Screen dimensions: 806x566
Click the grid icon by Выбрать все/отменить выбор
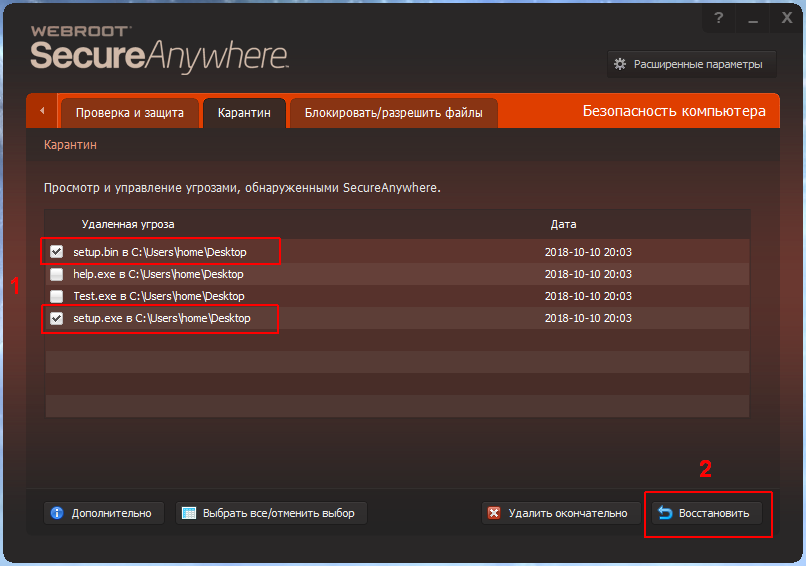pyautogui.click(x=189, y=513)
